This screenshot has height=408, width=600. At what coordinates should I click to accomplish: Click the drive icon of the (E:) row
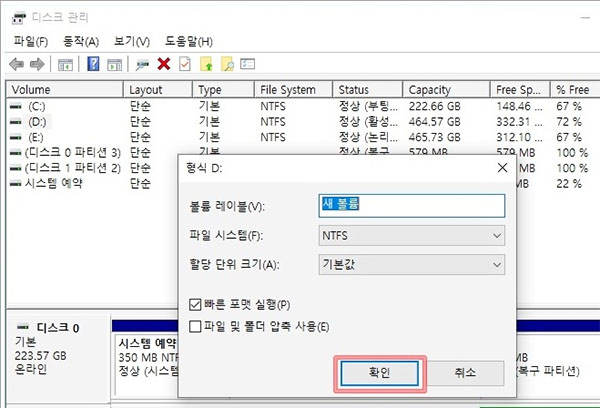[16, 137]
